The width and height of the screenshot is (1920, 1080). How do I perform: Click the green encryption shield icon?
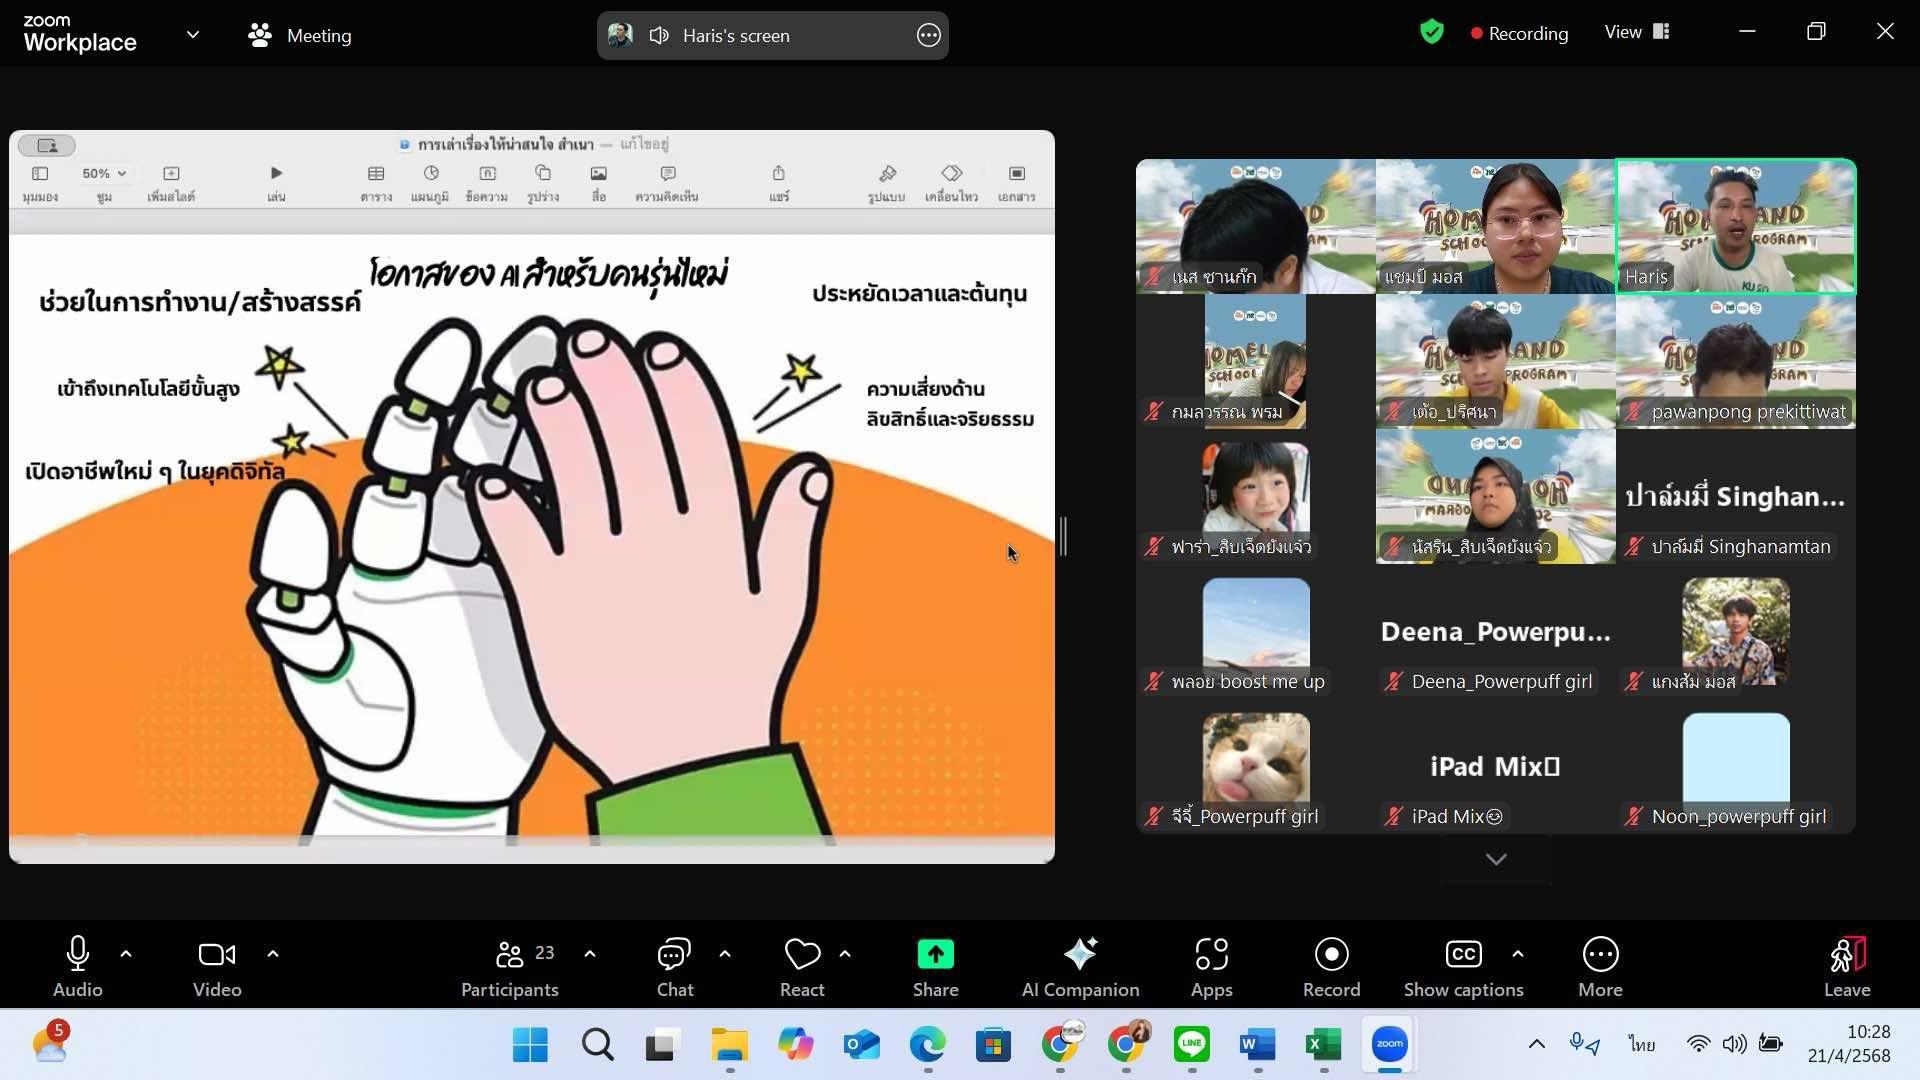click(x=1431, y=33)
